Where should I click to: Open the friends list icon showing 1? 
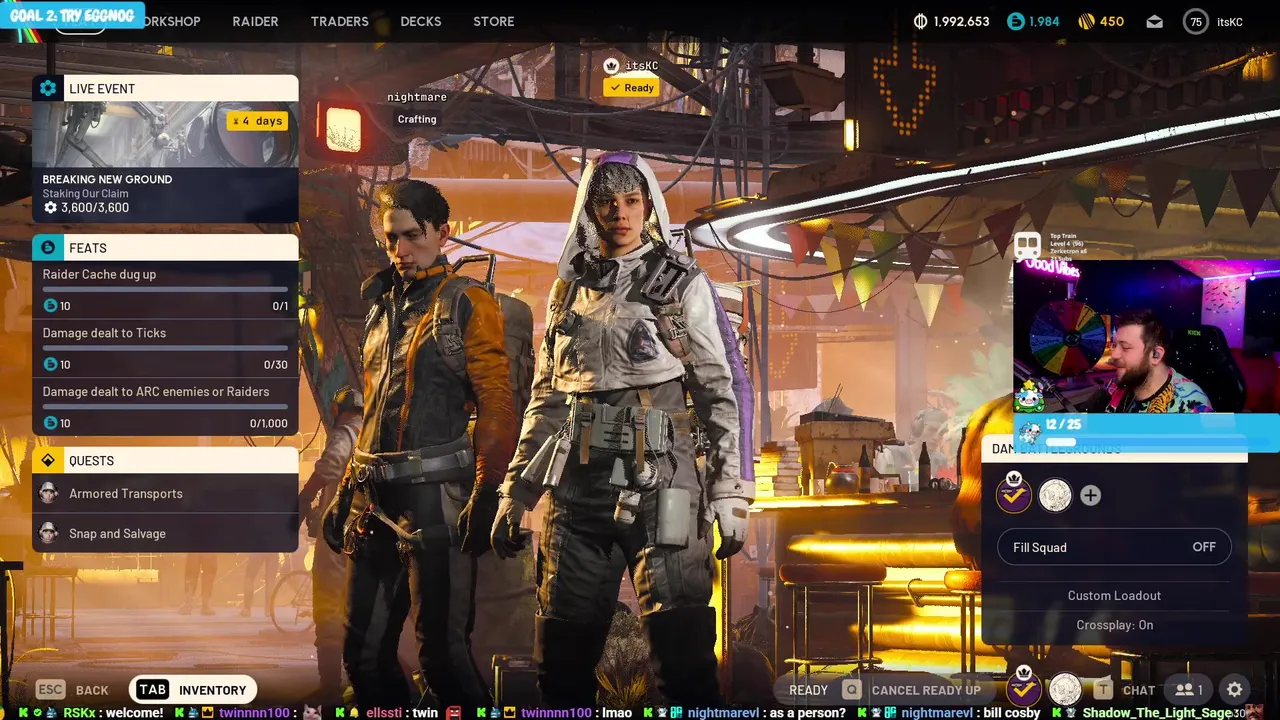coord(1189,689)
